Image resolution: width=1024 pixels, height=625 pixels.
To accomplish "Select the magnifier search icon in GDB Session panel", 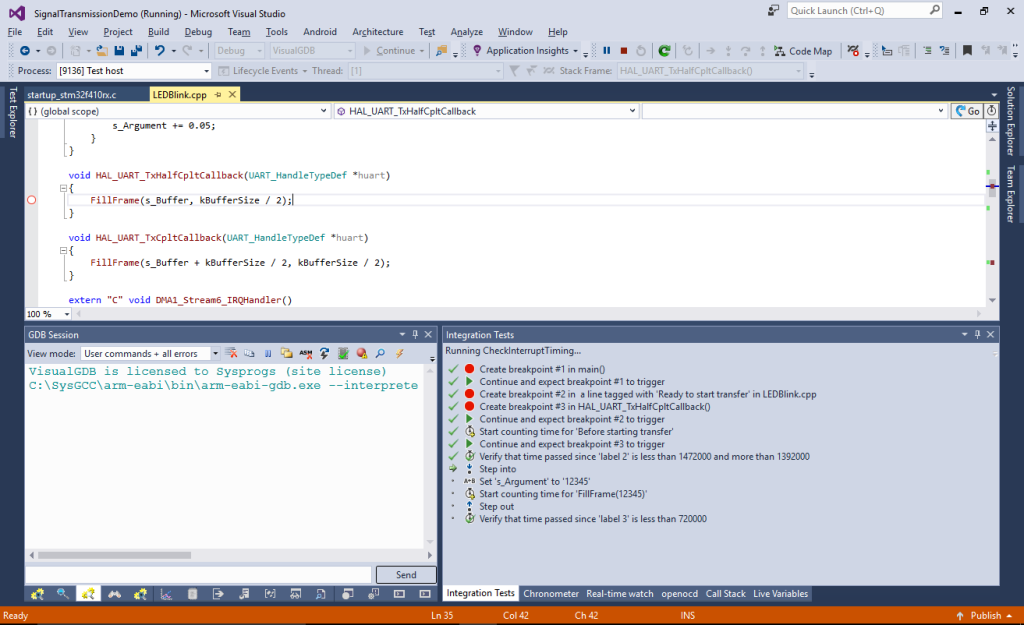I will click(x=380, y=352).
